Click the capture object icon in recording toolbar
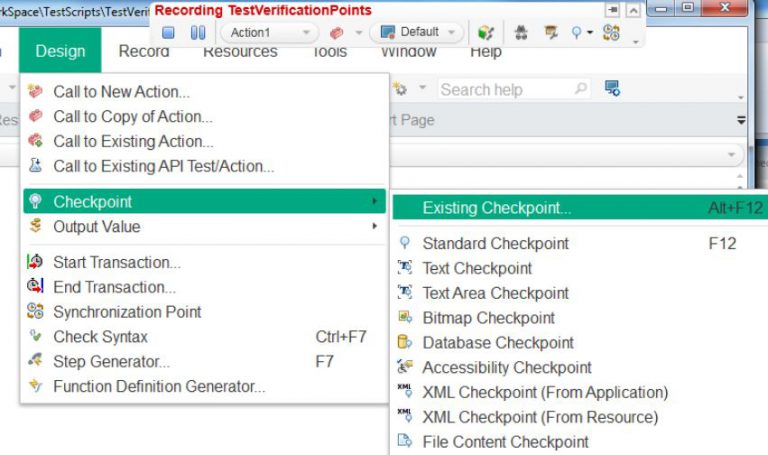Screen dimensions: 768x455 (486, 33)
